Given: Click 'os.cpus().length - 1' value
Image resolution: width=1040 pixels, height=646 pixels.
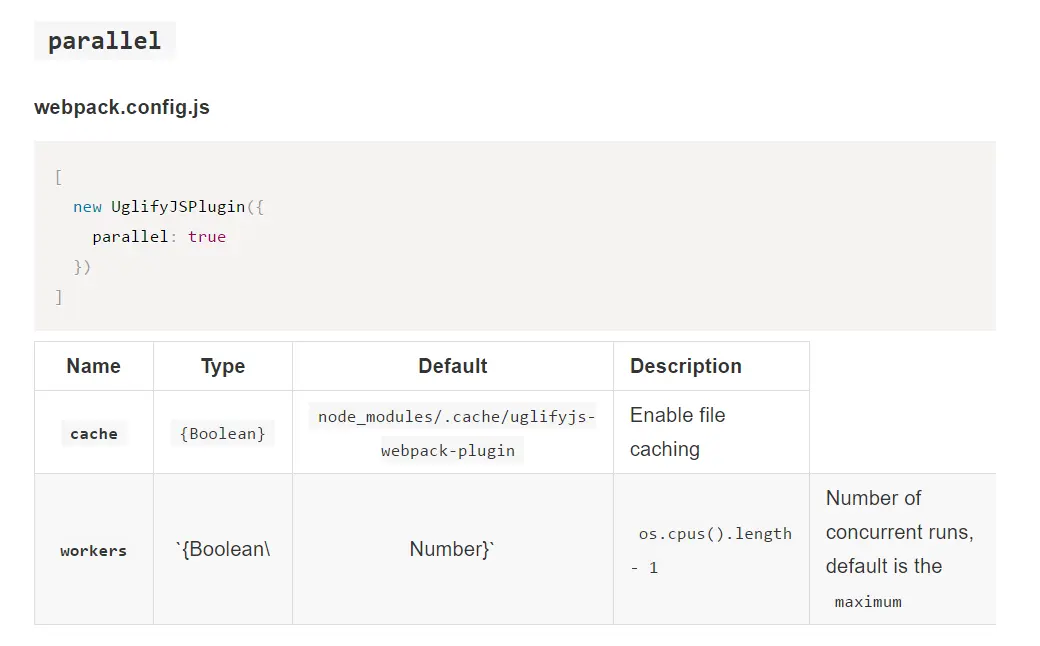Looking at the screenshot, I should 711,550.
